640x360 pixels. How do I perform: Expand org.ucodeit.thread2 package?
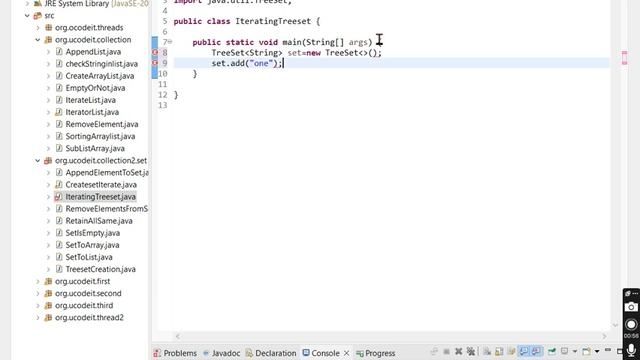tap(38, 318)
